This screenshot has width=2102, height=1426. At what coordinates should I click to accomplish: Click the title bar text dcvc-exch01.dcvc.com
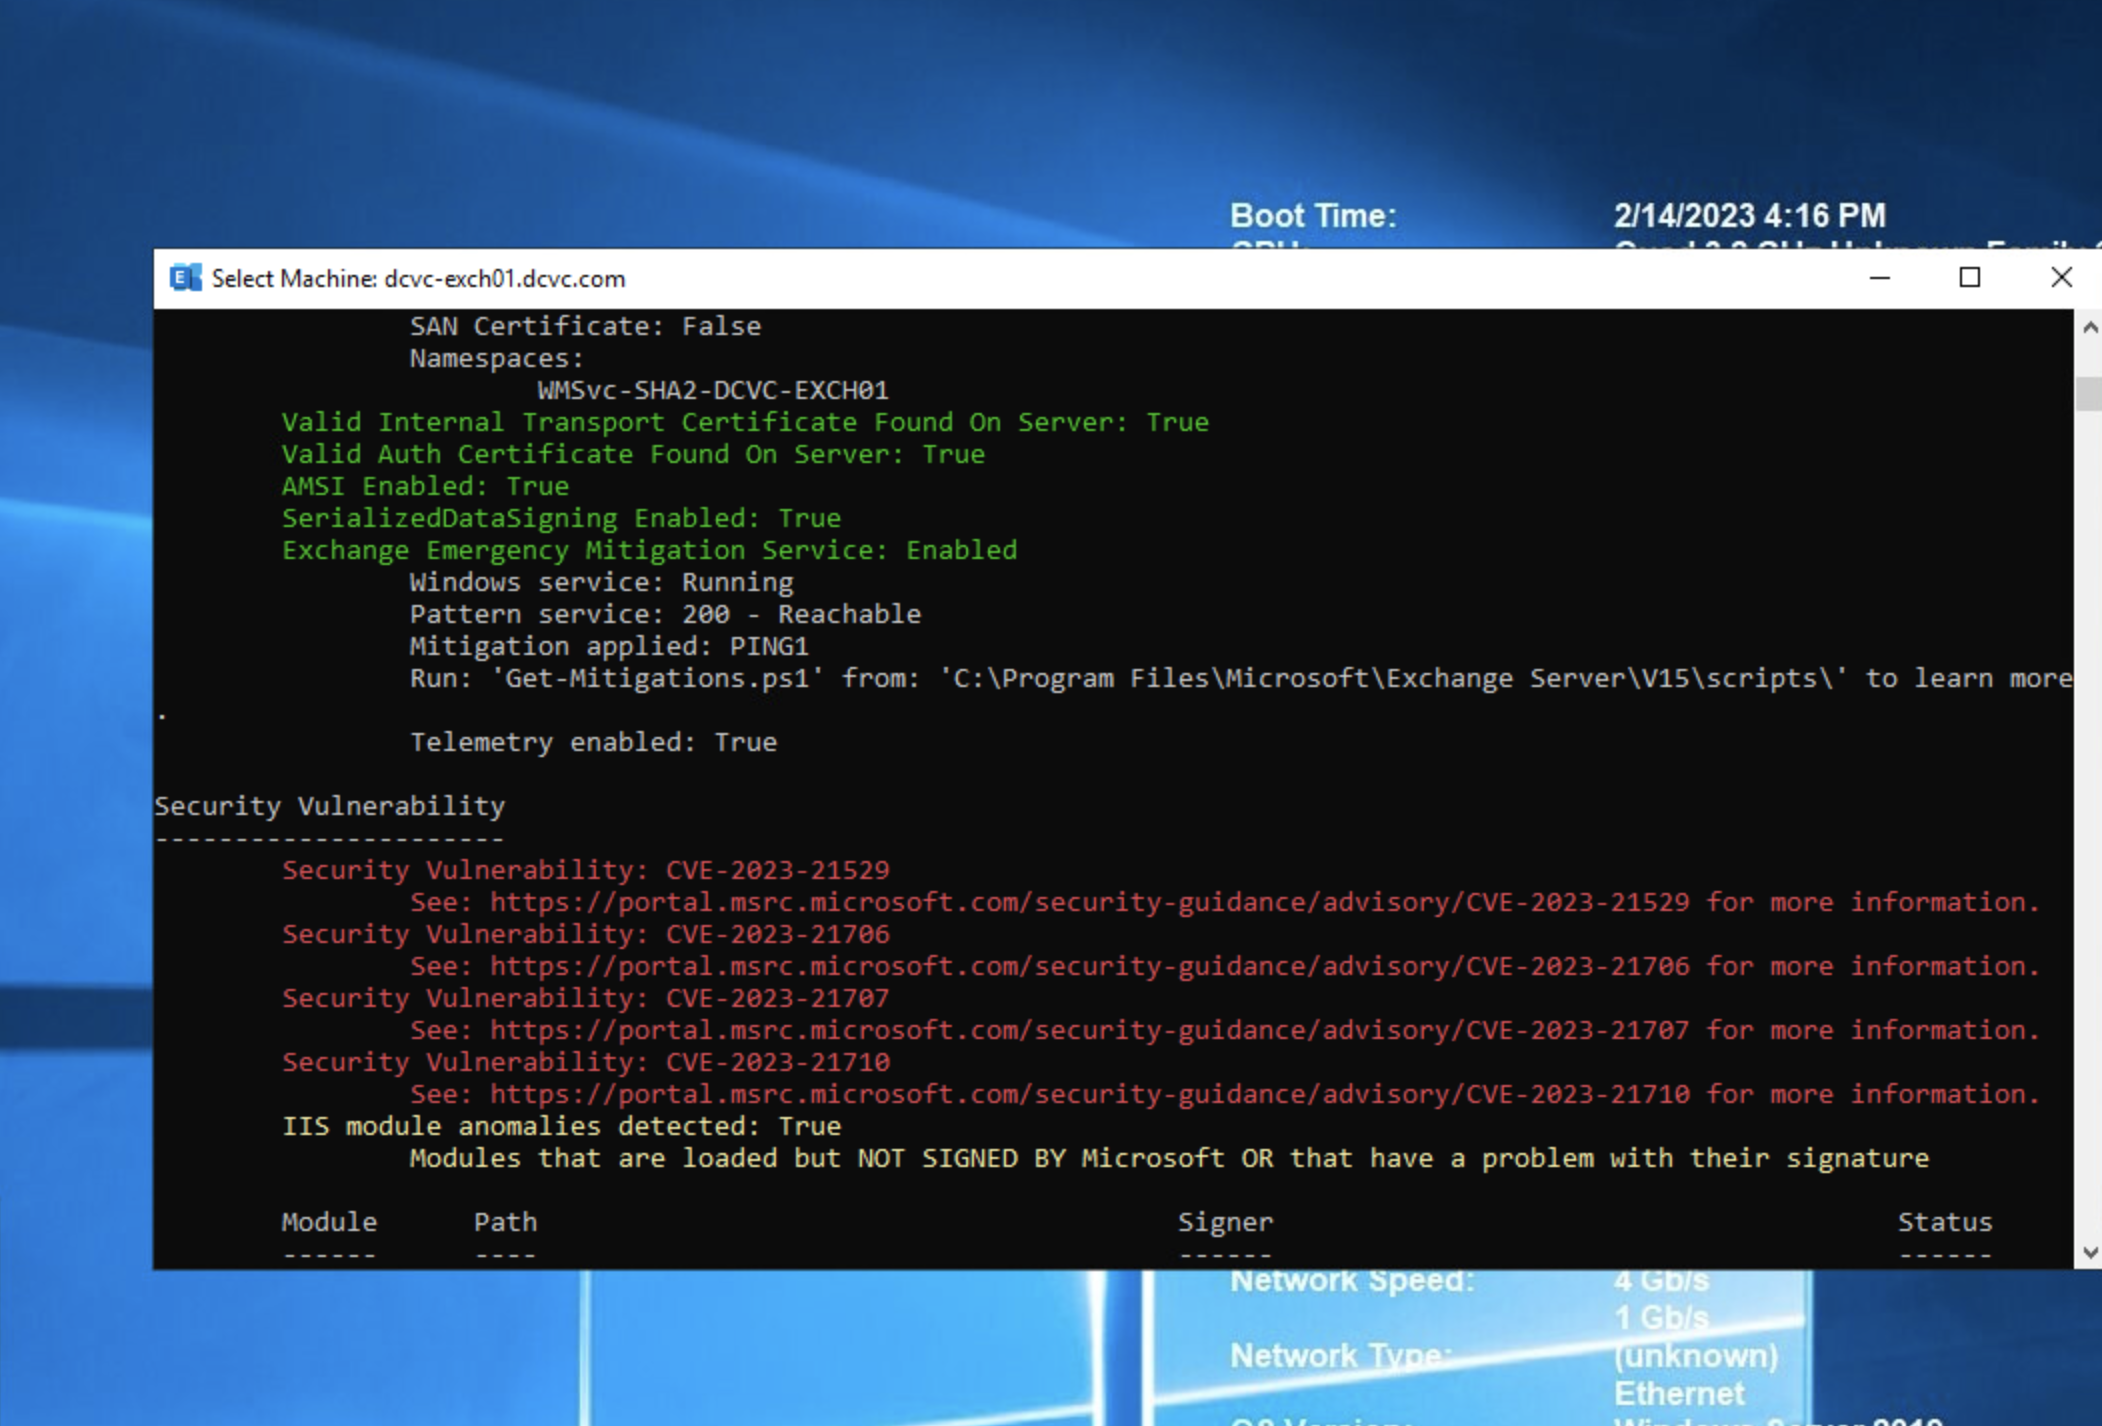pyautogui.click(x=504, y=279)
